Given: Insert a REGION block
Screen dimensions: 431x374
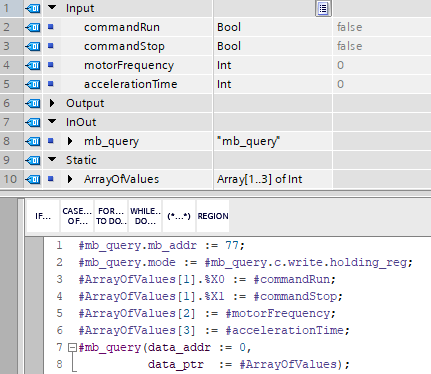Looking at the screenshot, I should point(213,216).
